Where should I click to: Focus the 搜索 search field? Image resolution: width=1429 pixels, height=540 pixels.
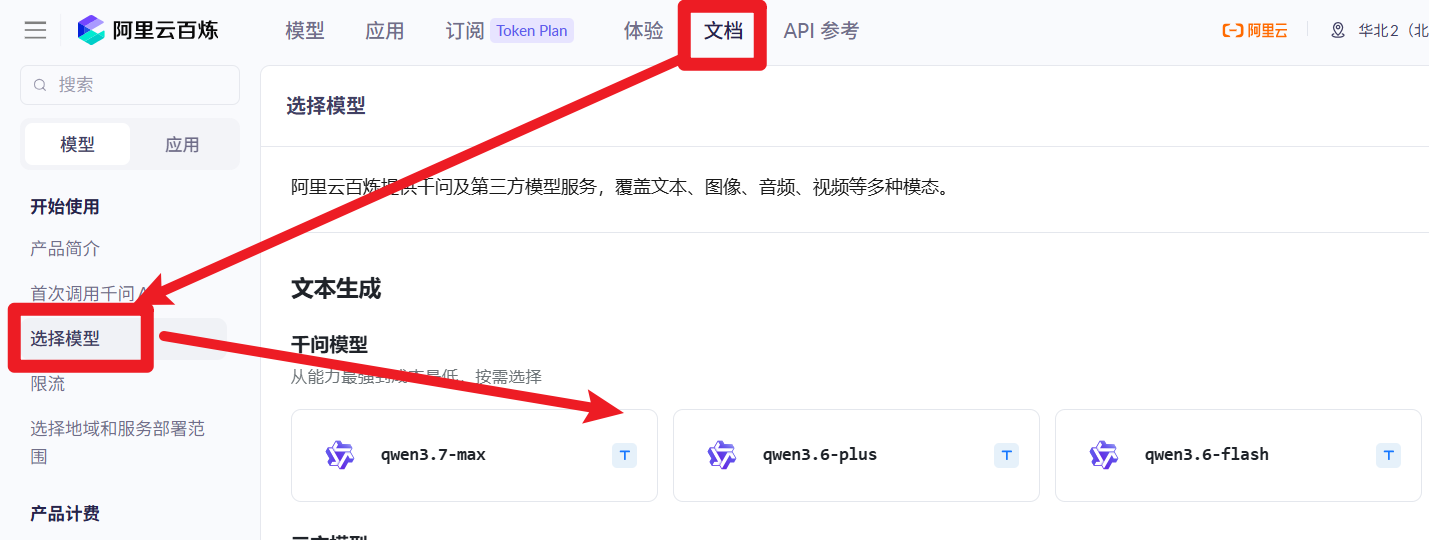tap(130, 85)
